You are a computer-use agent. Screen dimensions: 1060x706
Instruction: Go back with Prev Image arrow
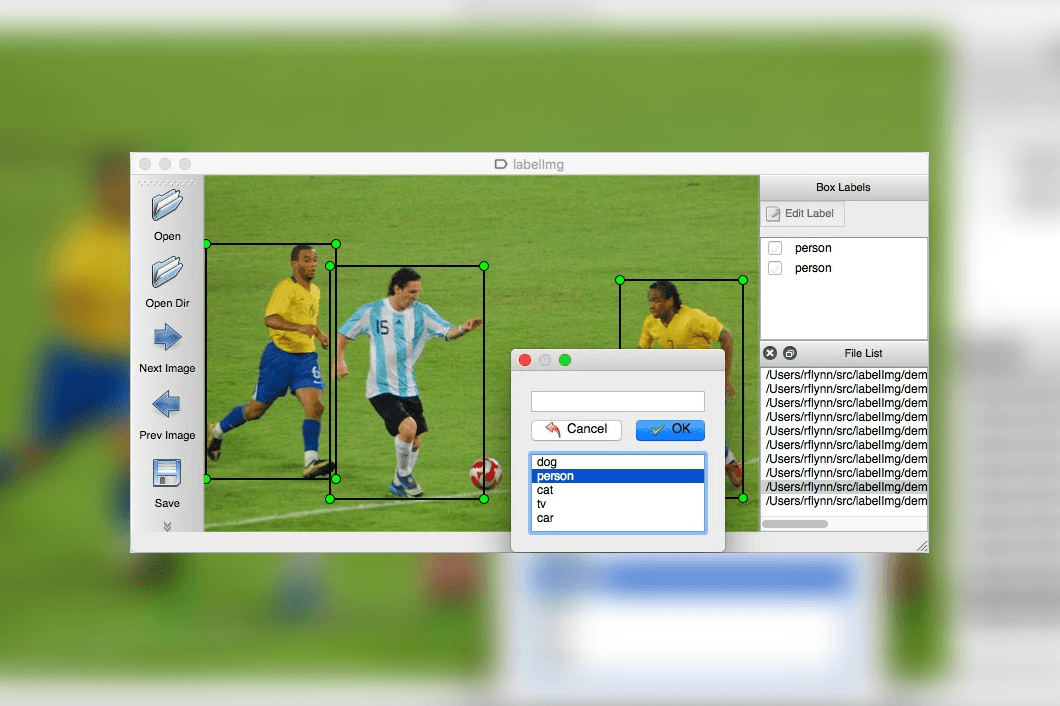[x=167, y=404]
